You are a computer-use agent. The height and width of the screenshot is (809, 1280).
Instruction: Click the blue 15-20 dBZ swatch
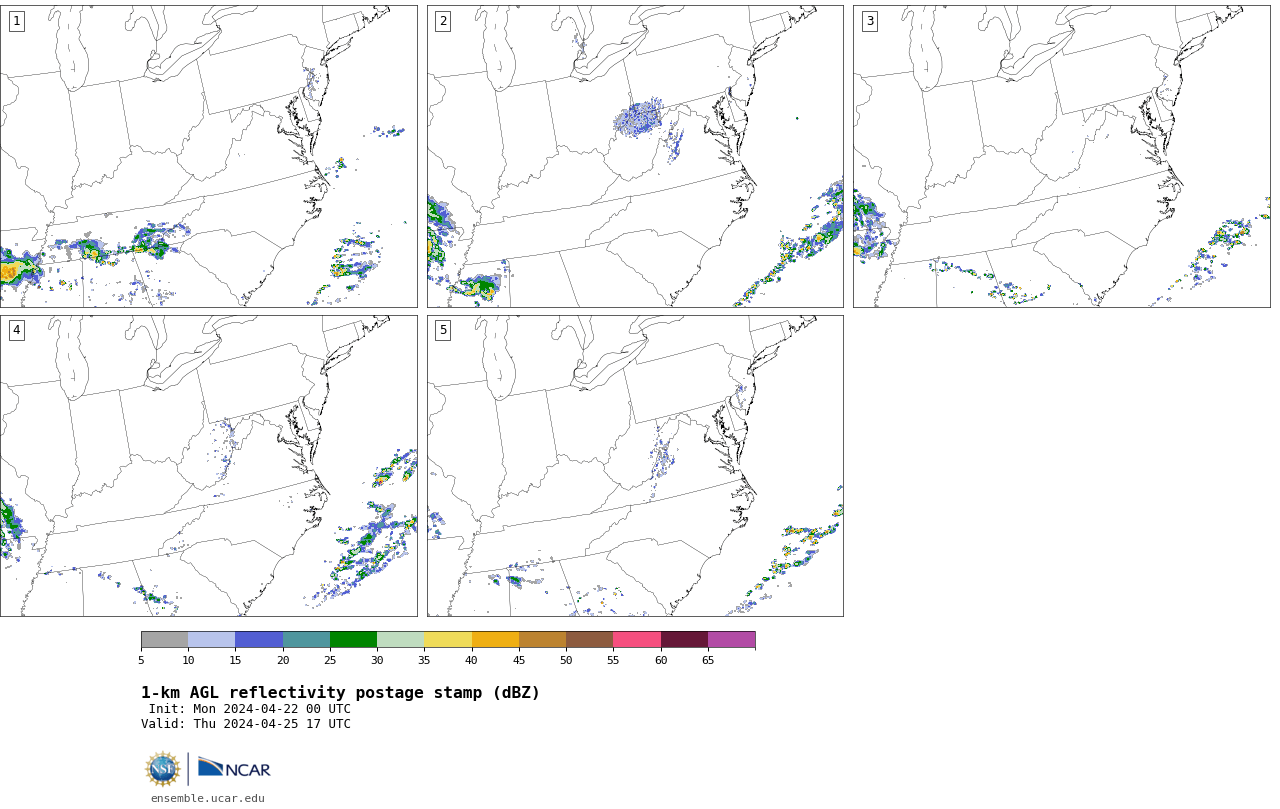(259, 640)
